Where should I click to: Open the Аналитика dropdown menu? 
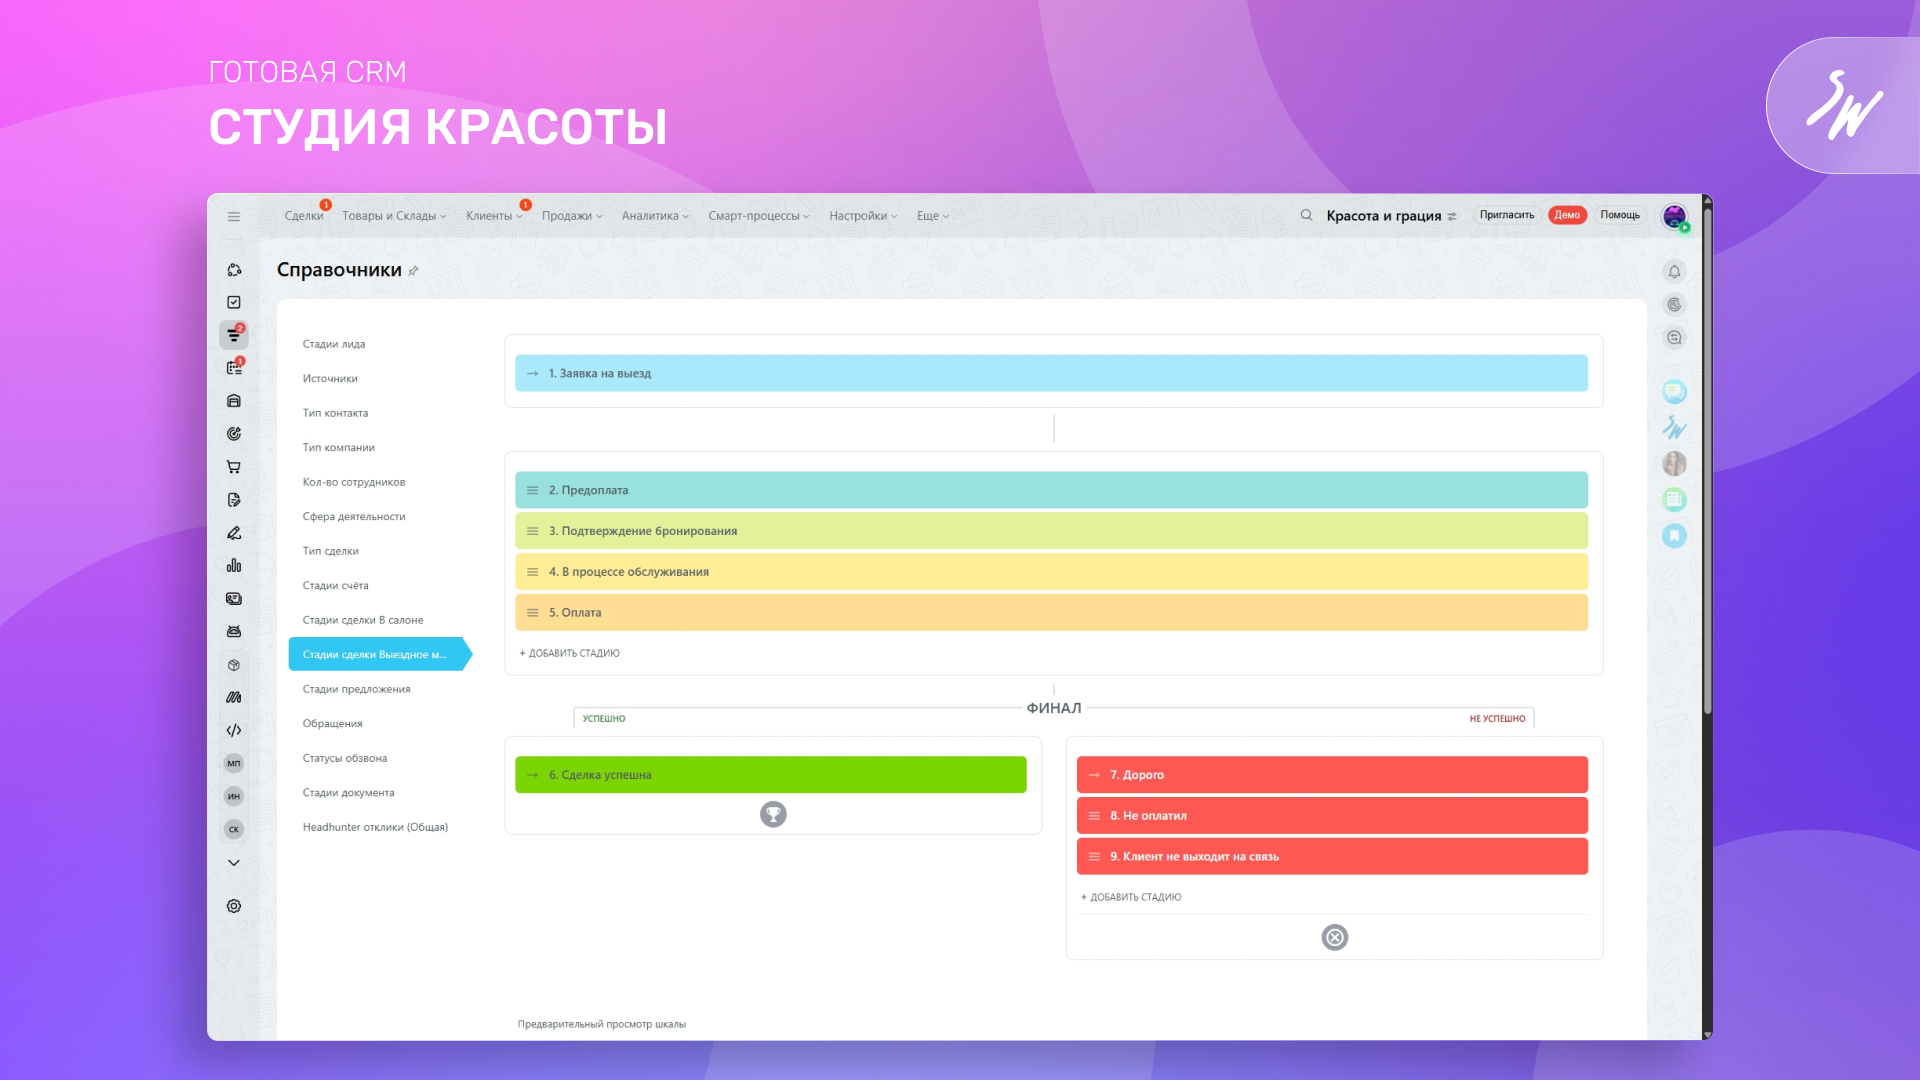(655, 216)
